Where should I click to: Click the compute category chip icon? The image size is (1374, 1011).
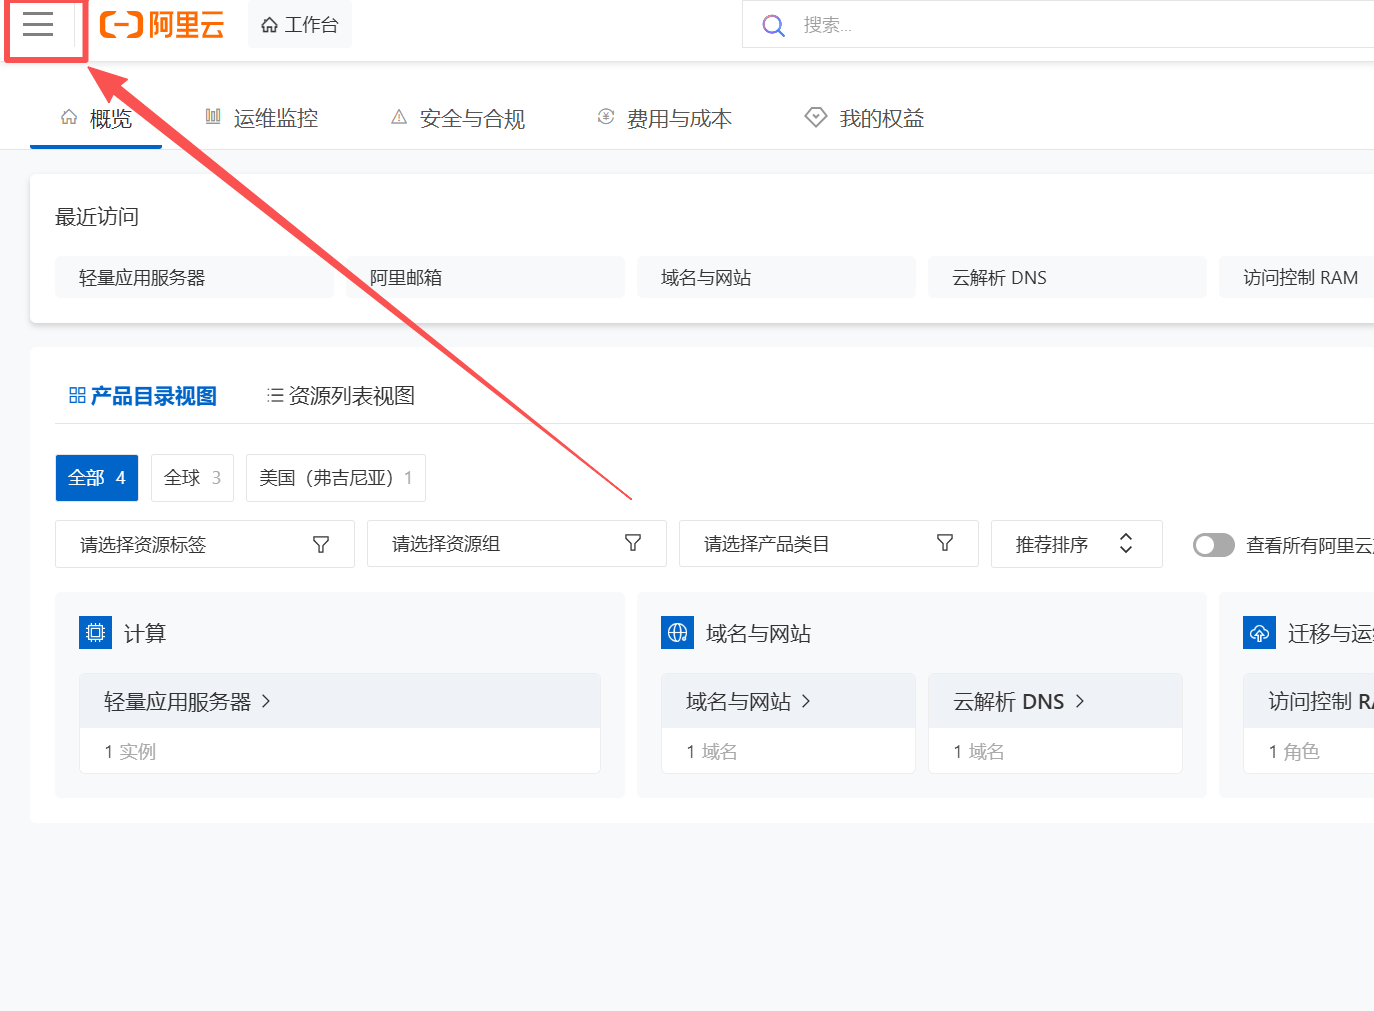click(95, 633)
